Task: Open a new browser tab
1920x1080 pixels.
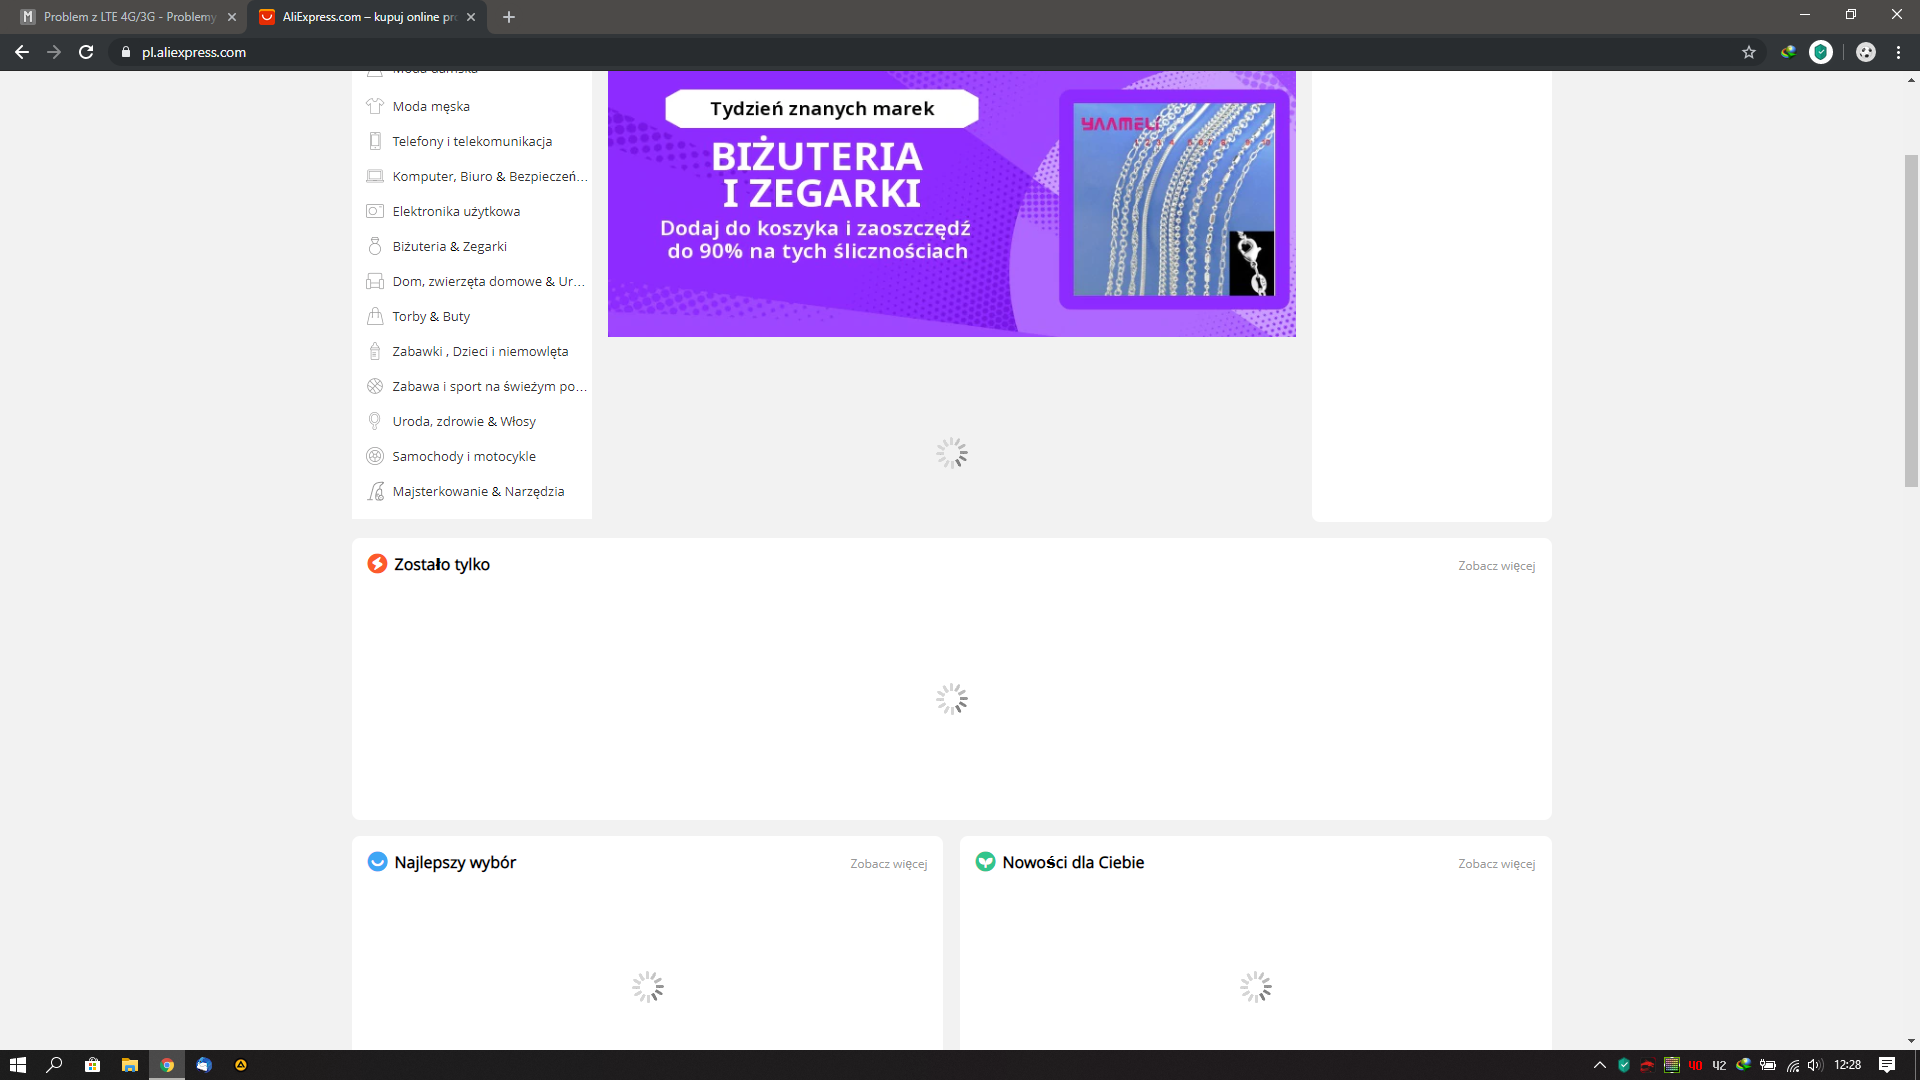Action: click(509, 17)
